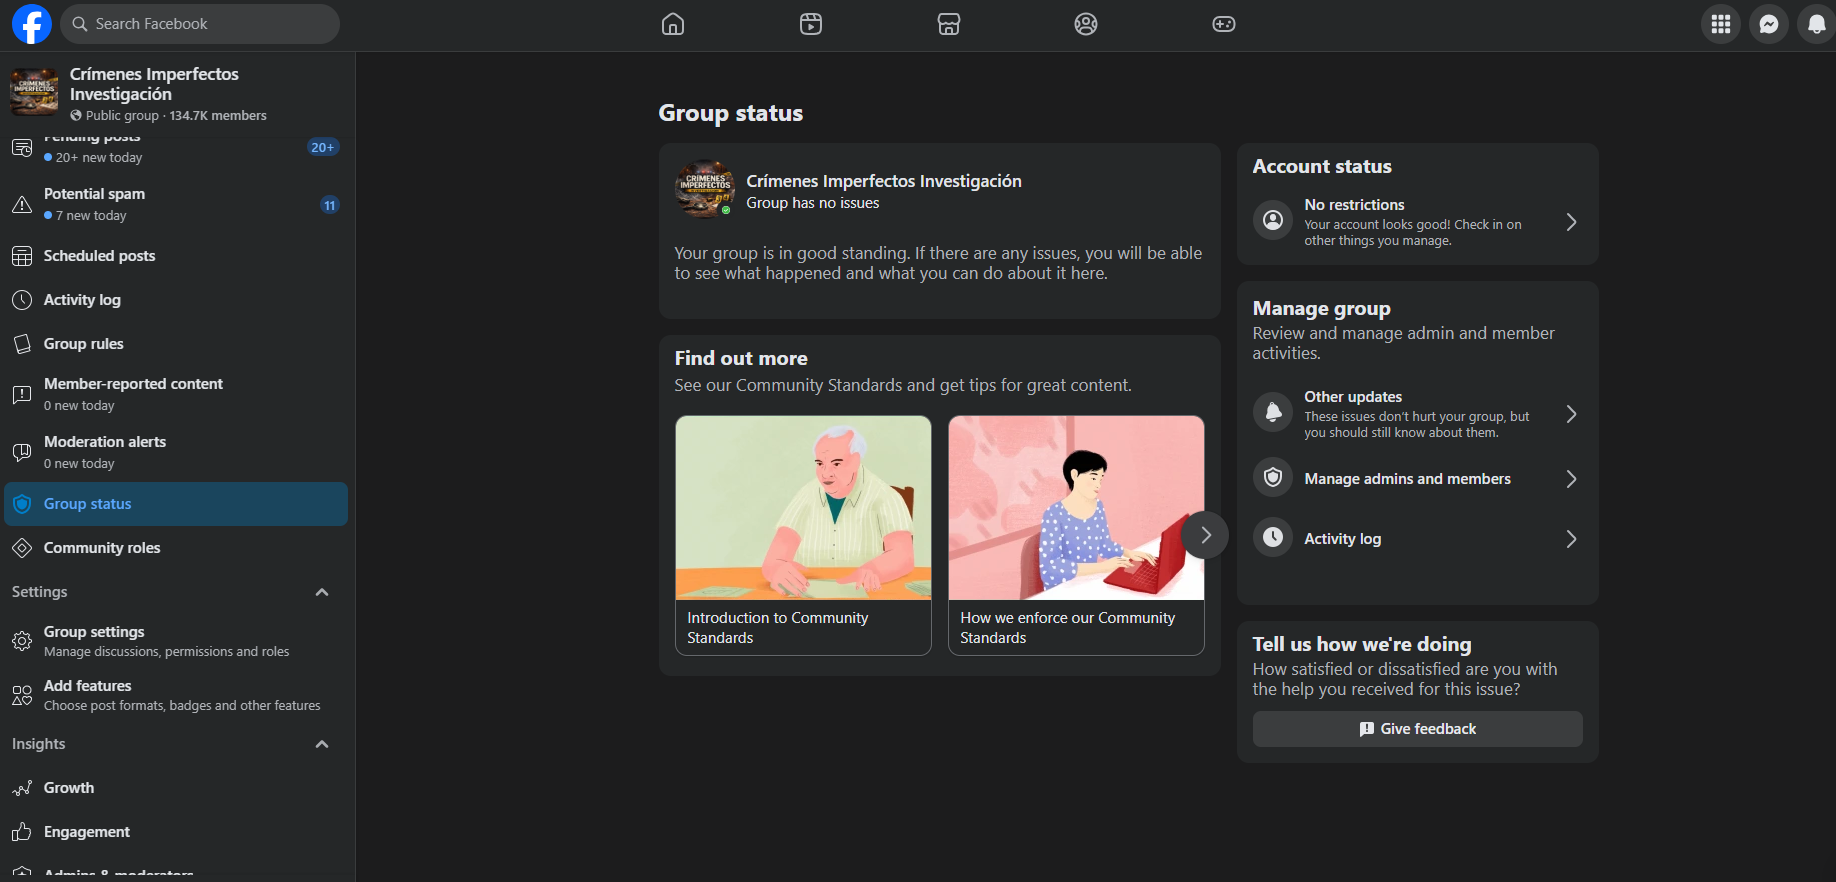Screen dimensions: 1836x882
Task: Open the Video (Watch) icon
Action: 811,24
